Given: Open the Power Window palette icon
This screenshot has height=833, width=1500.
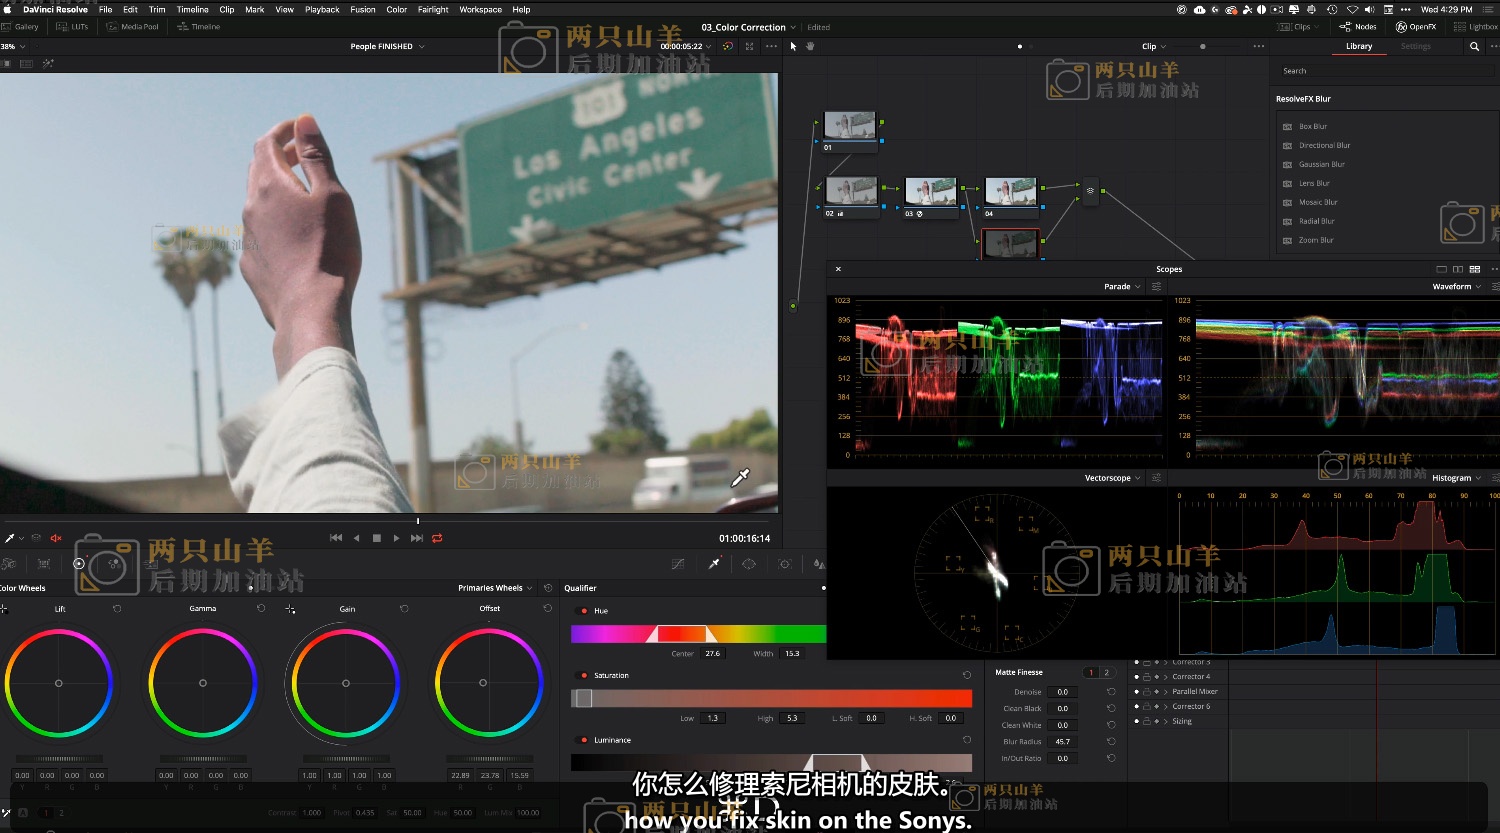Looking at the screenshot, I should click(x=749, y=564).
